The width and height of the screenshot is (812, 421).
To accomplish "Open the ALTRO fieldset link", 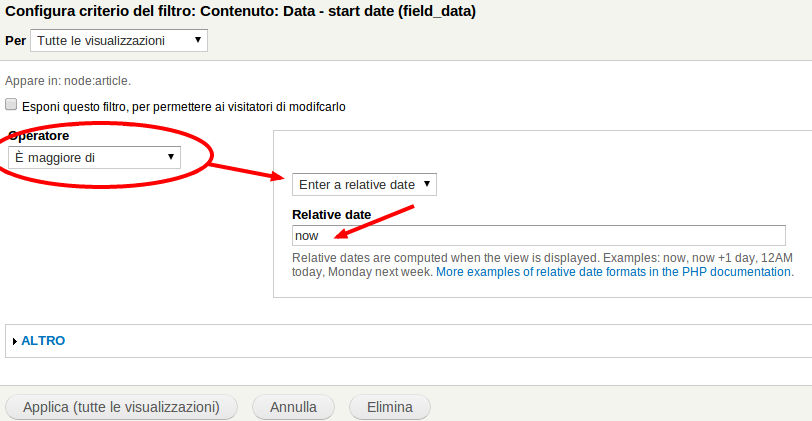I will 43,341.
